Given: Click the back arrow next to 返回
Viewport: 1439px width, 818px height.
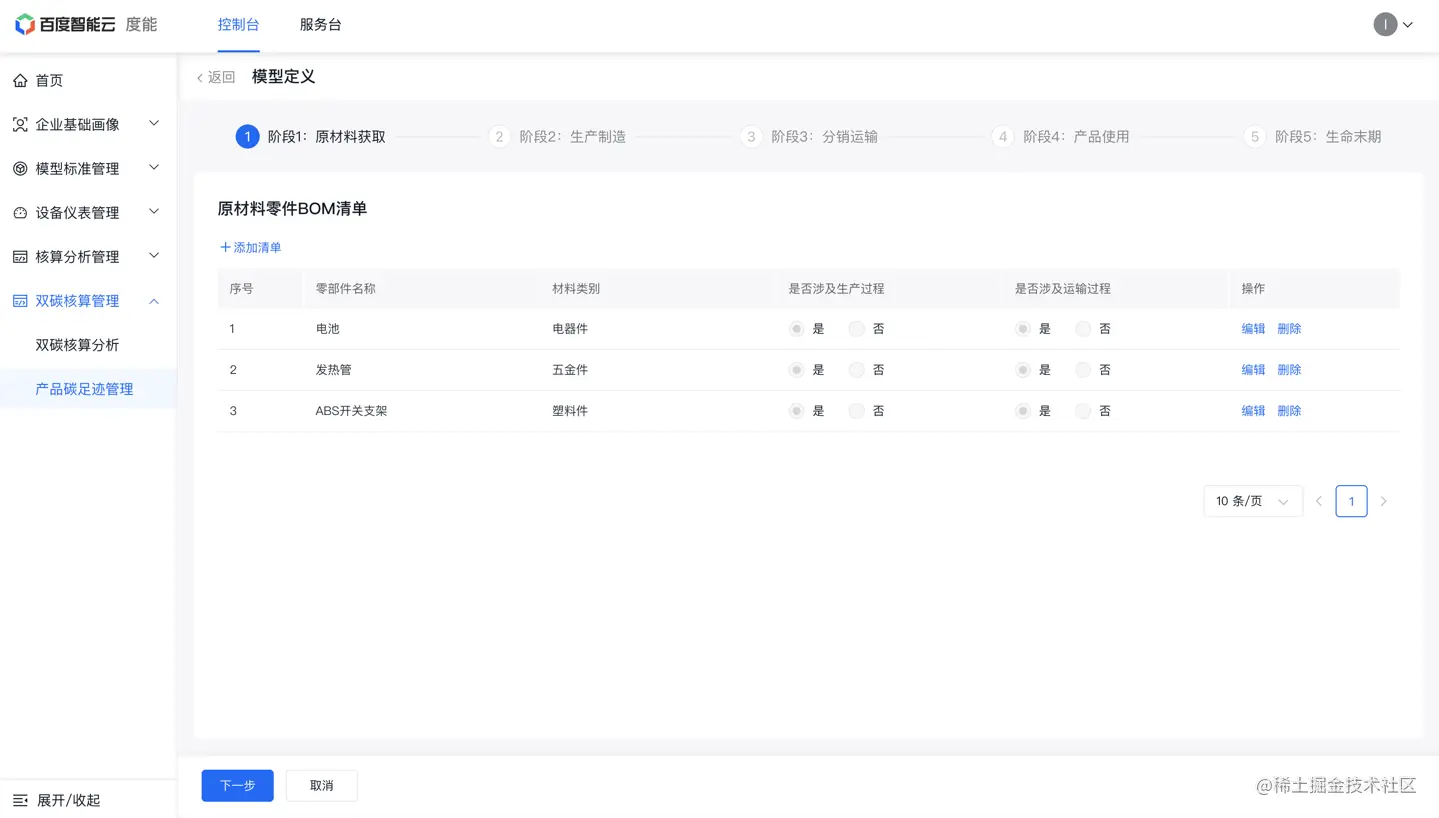Looking at the screenshot, I should click(200, 78).
